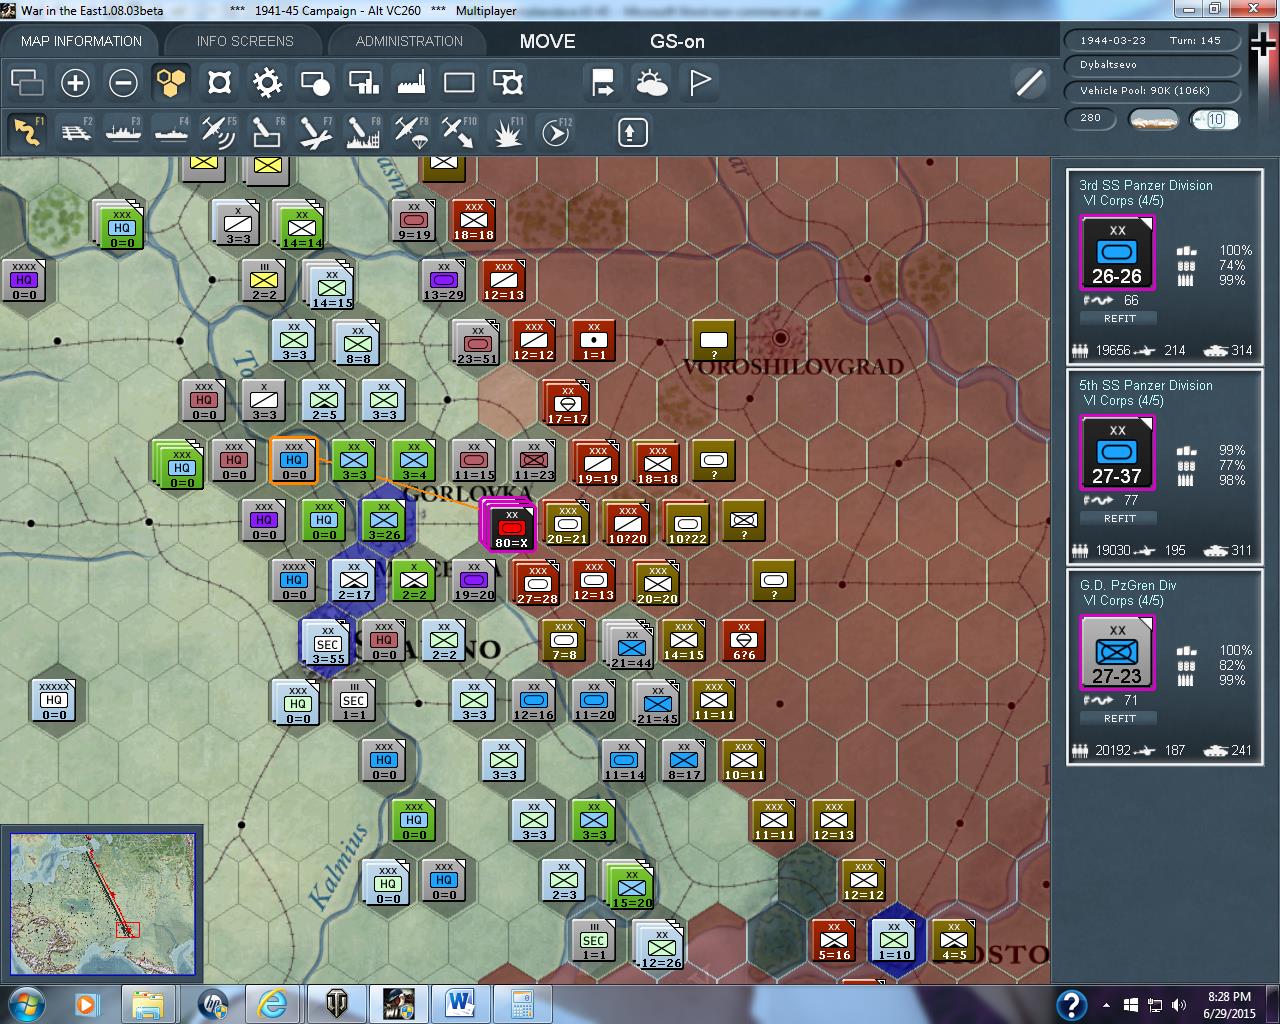Select F7 bomb airfield mode
1280x1024 pixels.
(x=315, y=132)
